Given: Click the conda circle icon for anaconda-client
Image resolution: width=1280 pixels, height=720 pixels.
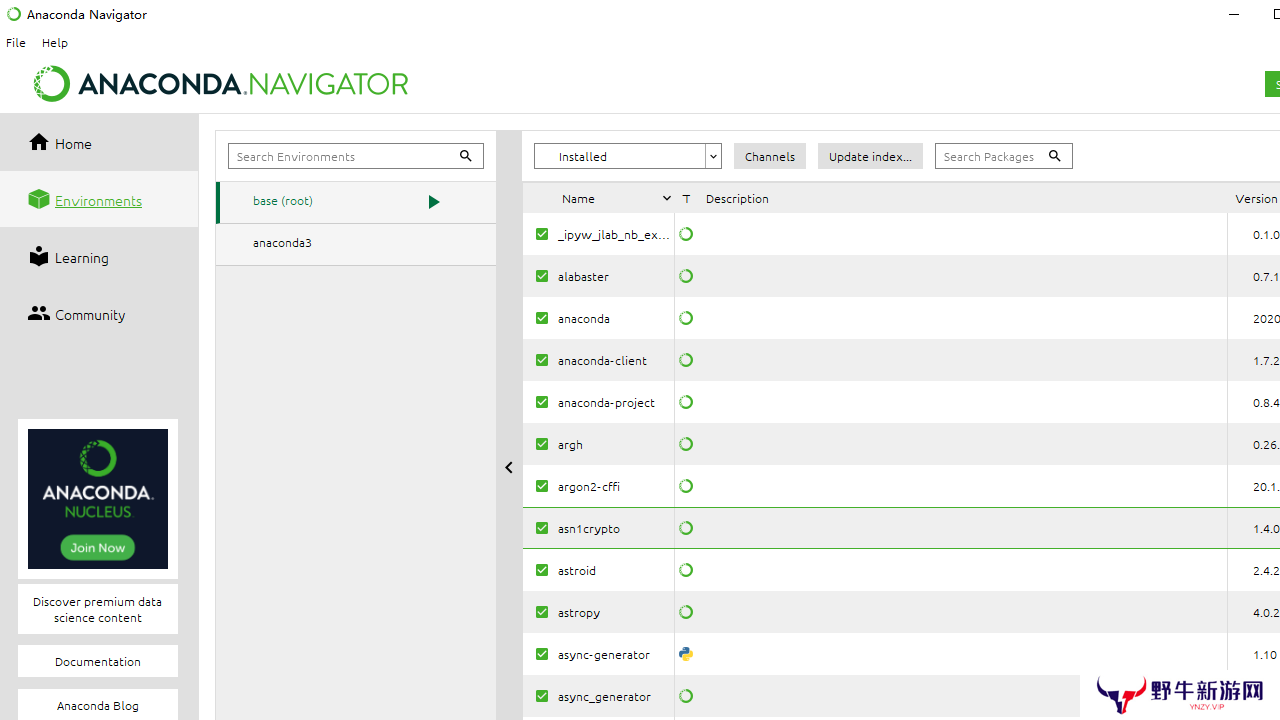Looking at the screenshot, I should [686, 360].
